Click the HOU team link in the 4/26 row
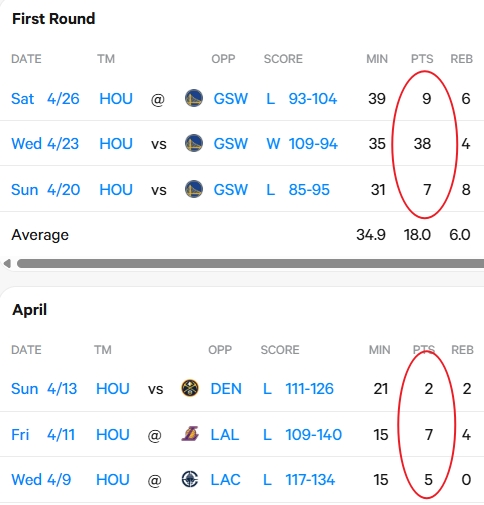Image resolution: width=484 pixels, height=505 pixels. point(116,99)
